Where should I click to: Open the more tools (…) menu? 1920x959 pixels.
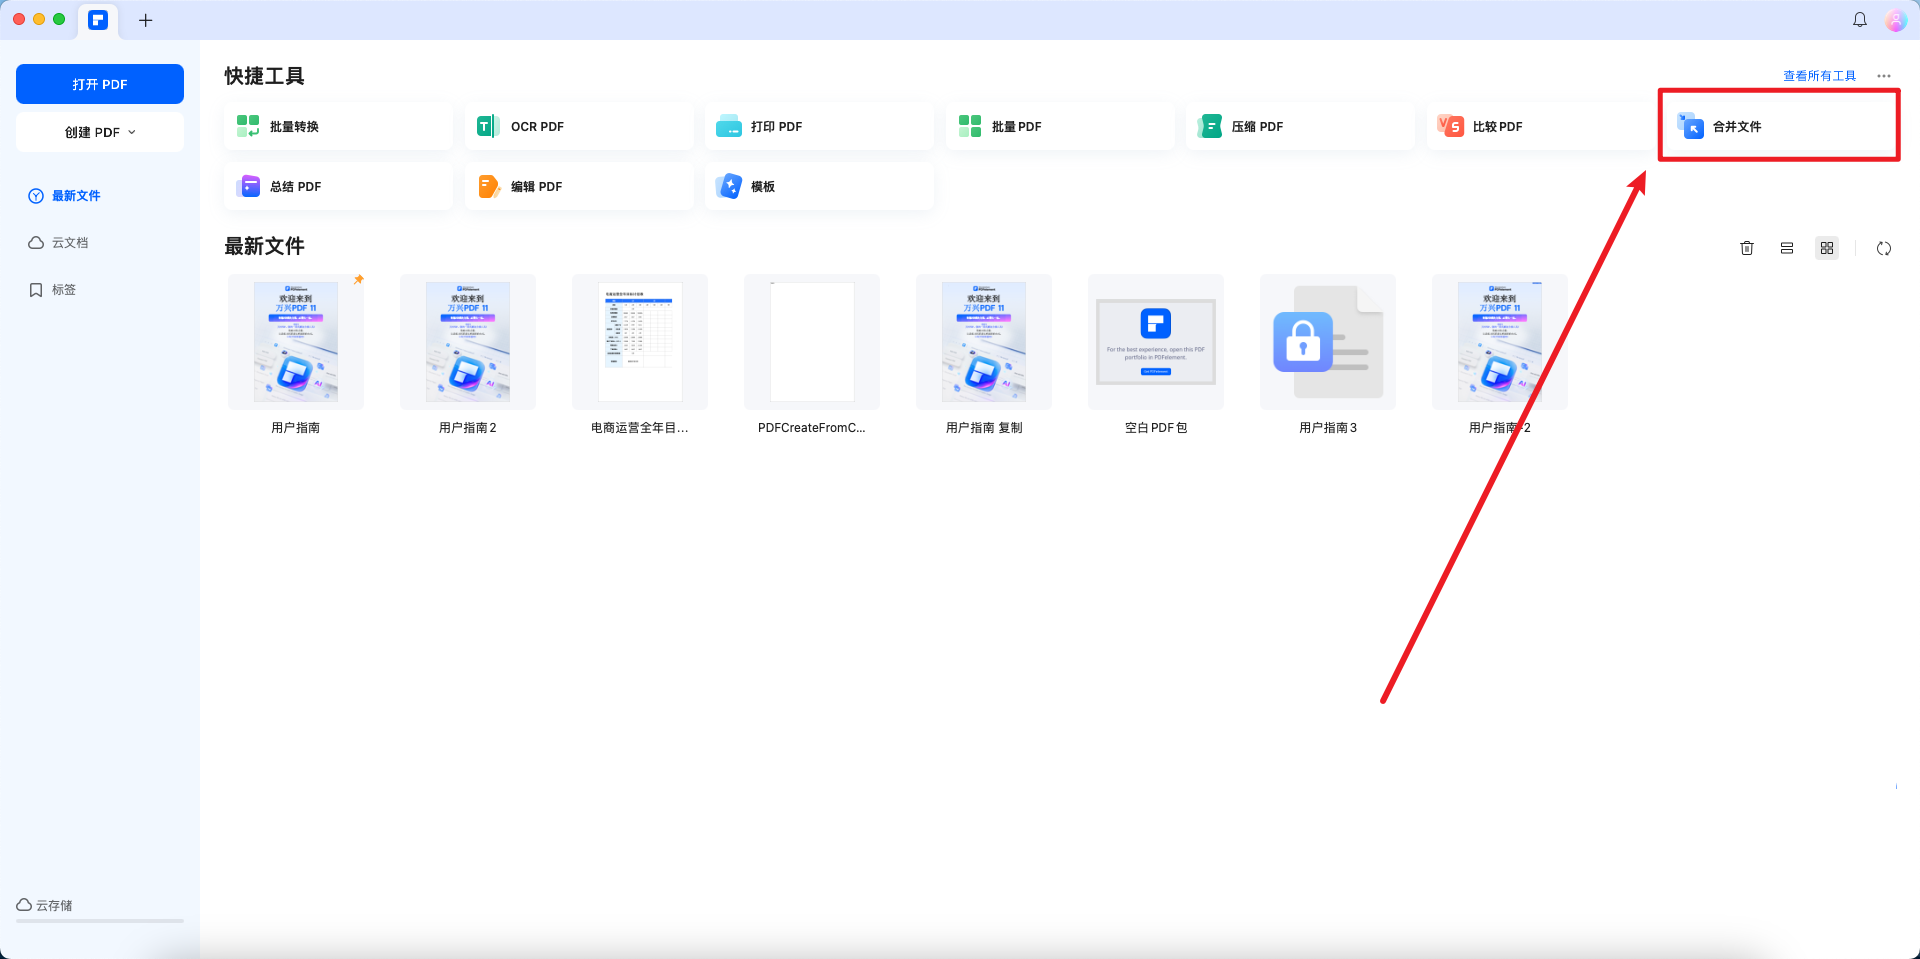[x=1885, y=75]
